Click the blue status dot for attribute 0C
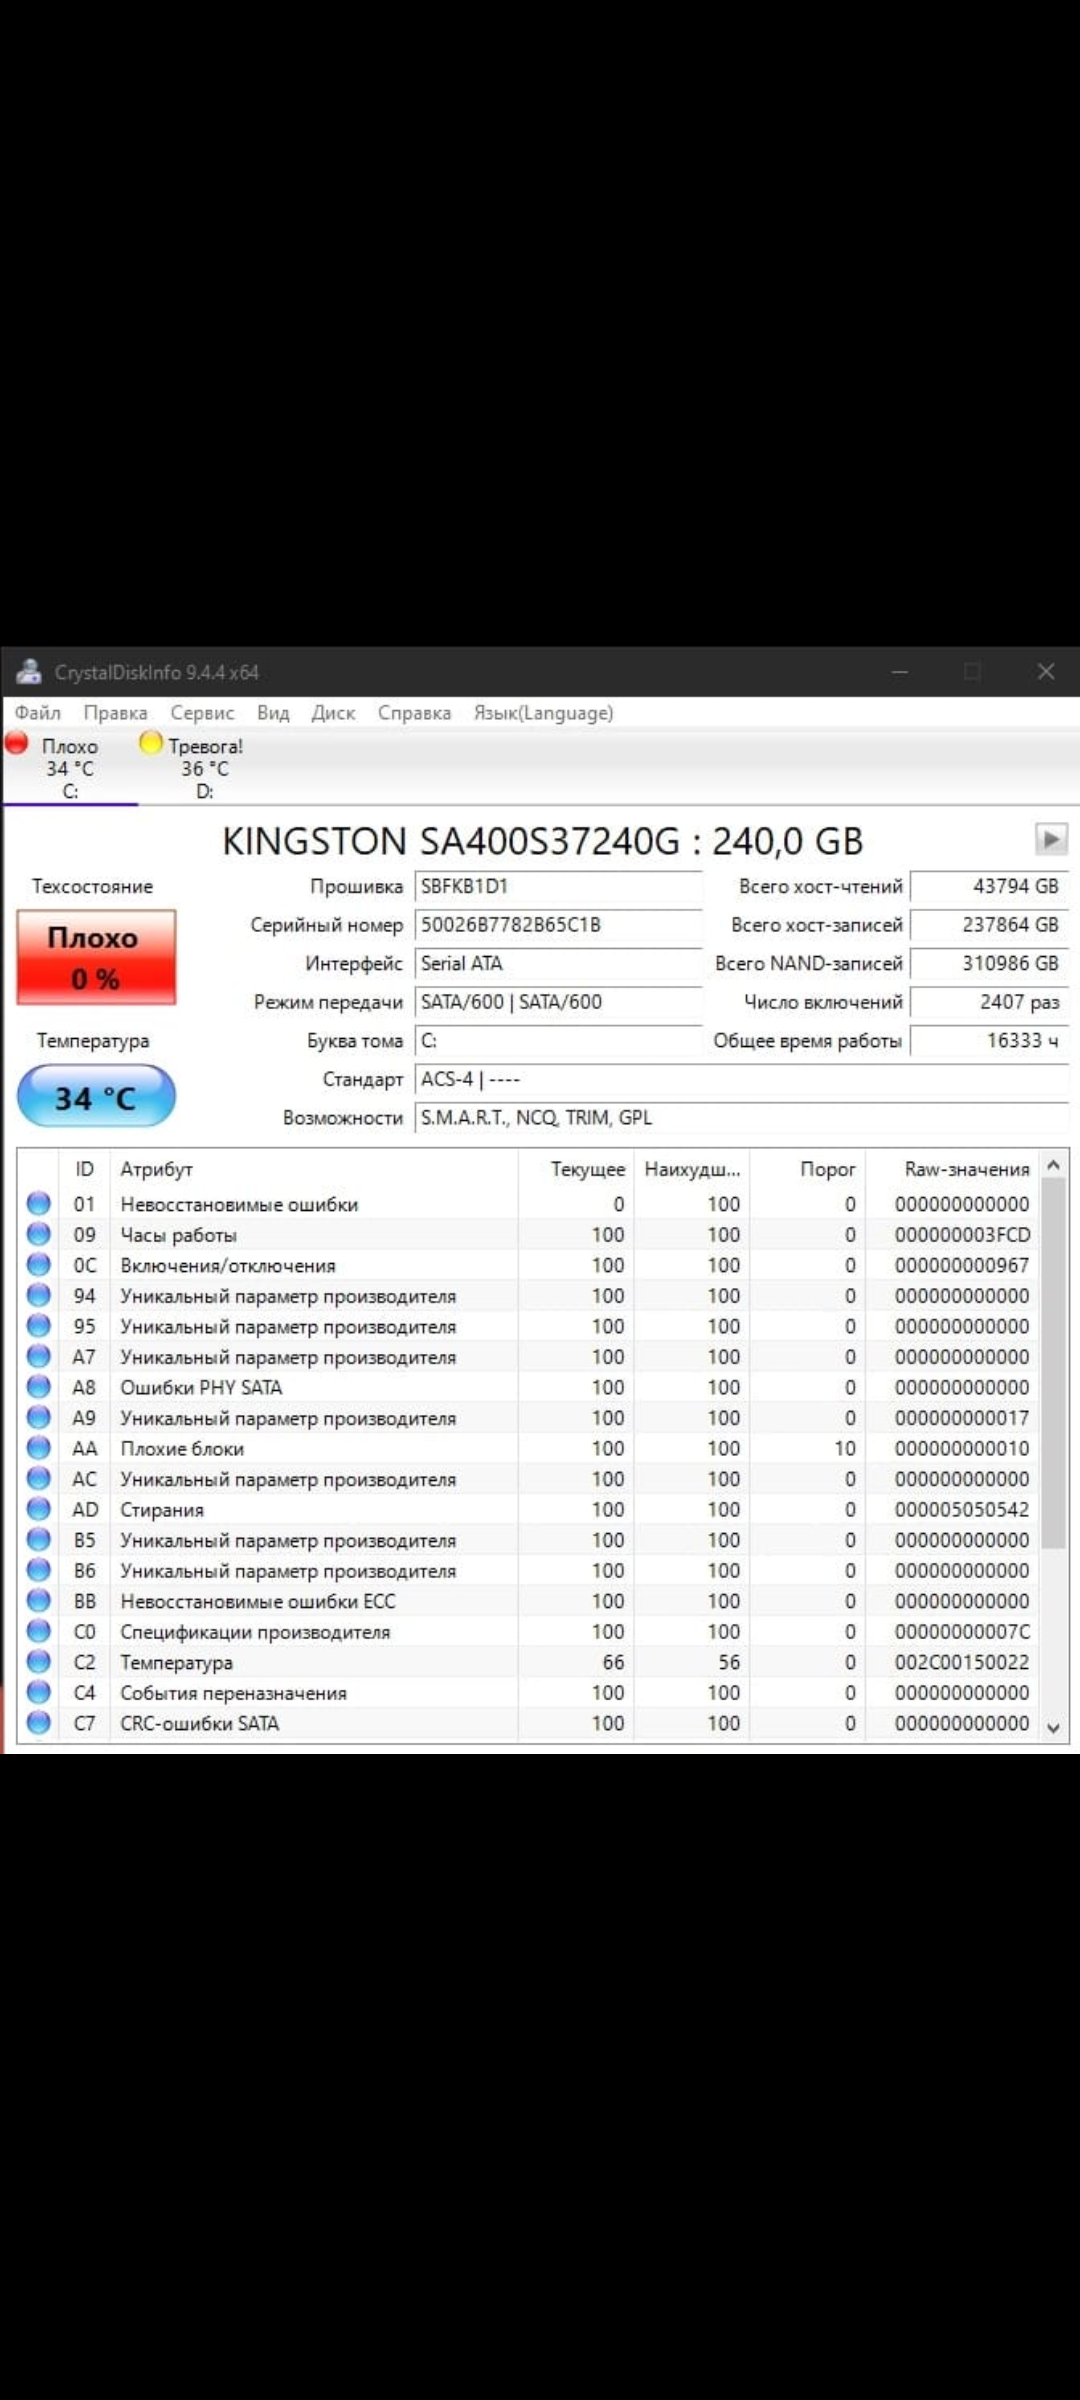Screen dimensions: 1080x2400 pos(39,1264)
